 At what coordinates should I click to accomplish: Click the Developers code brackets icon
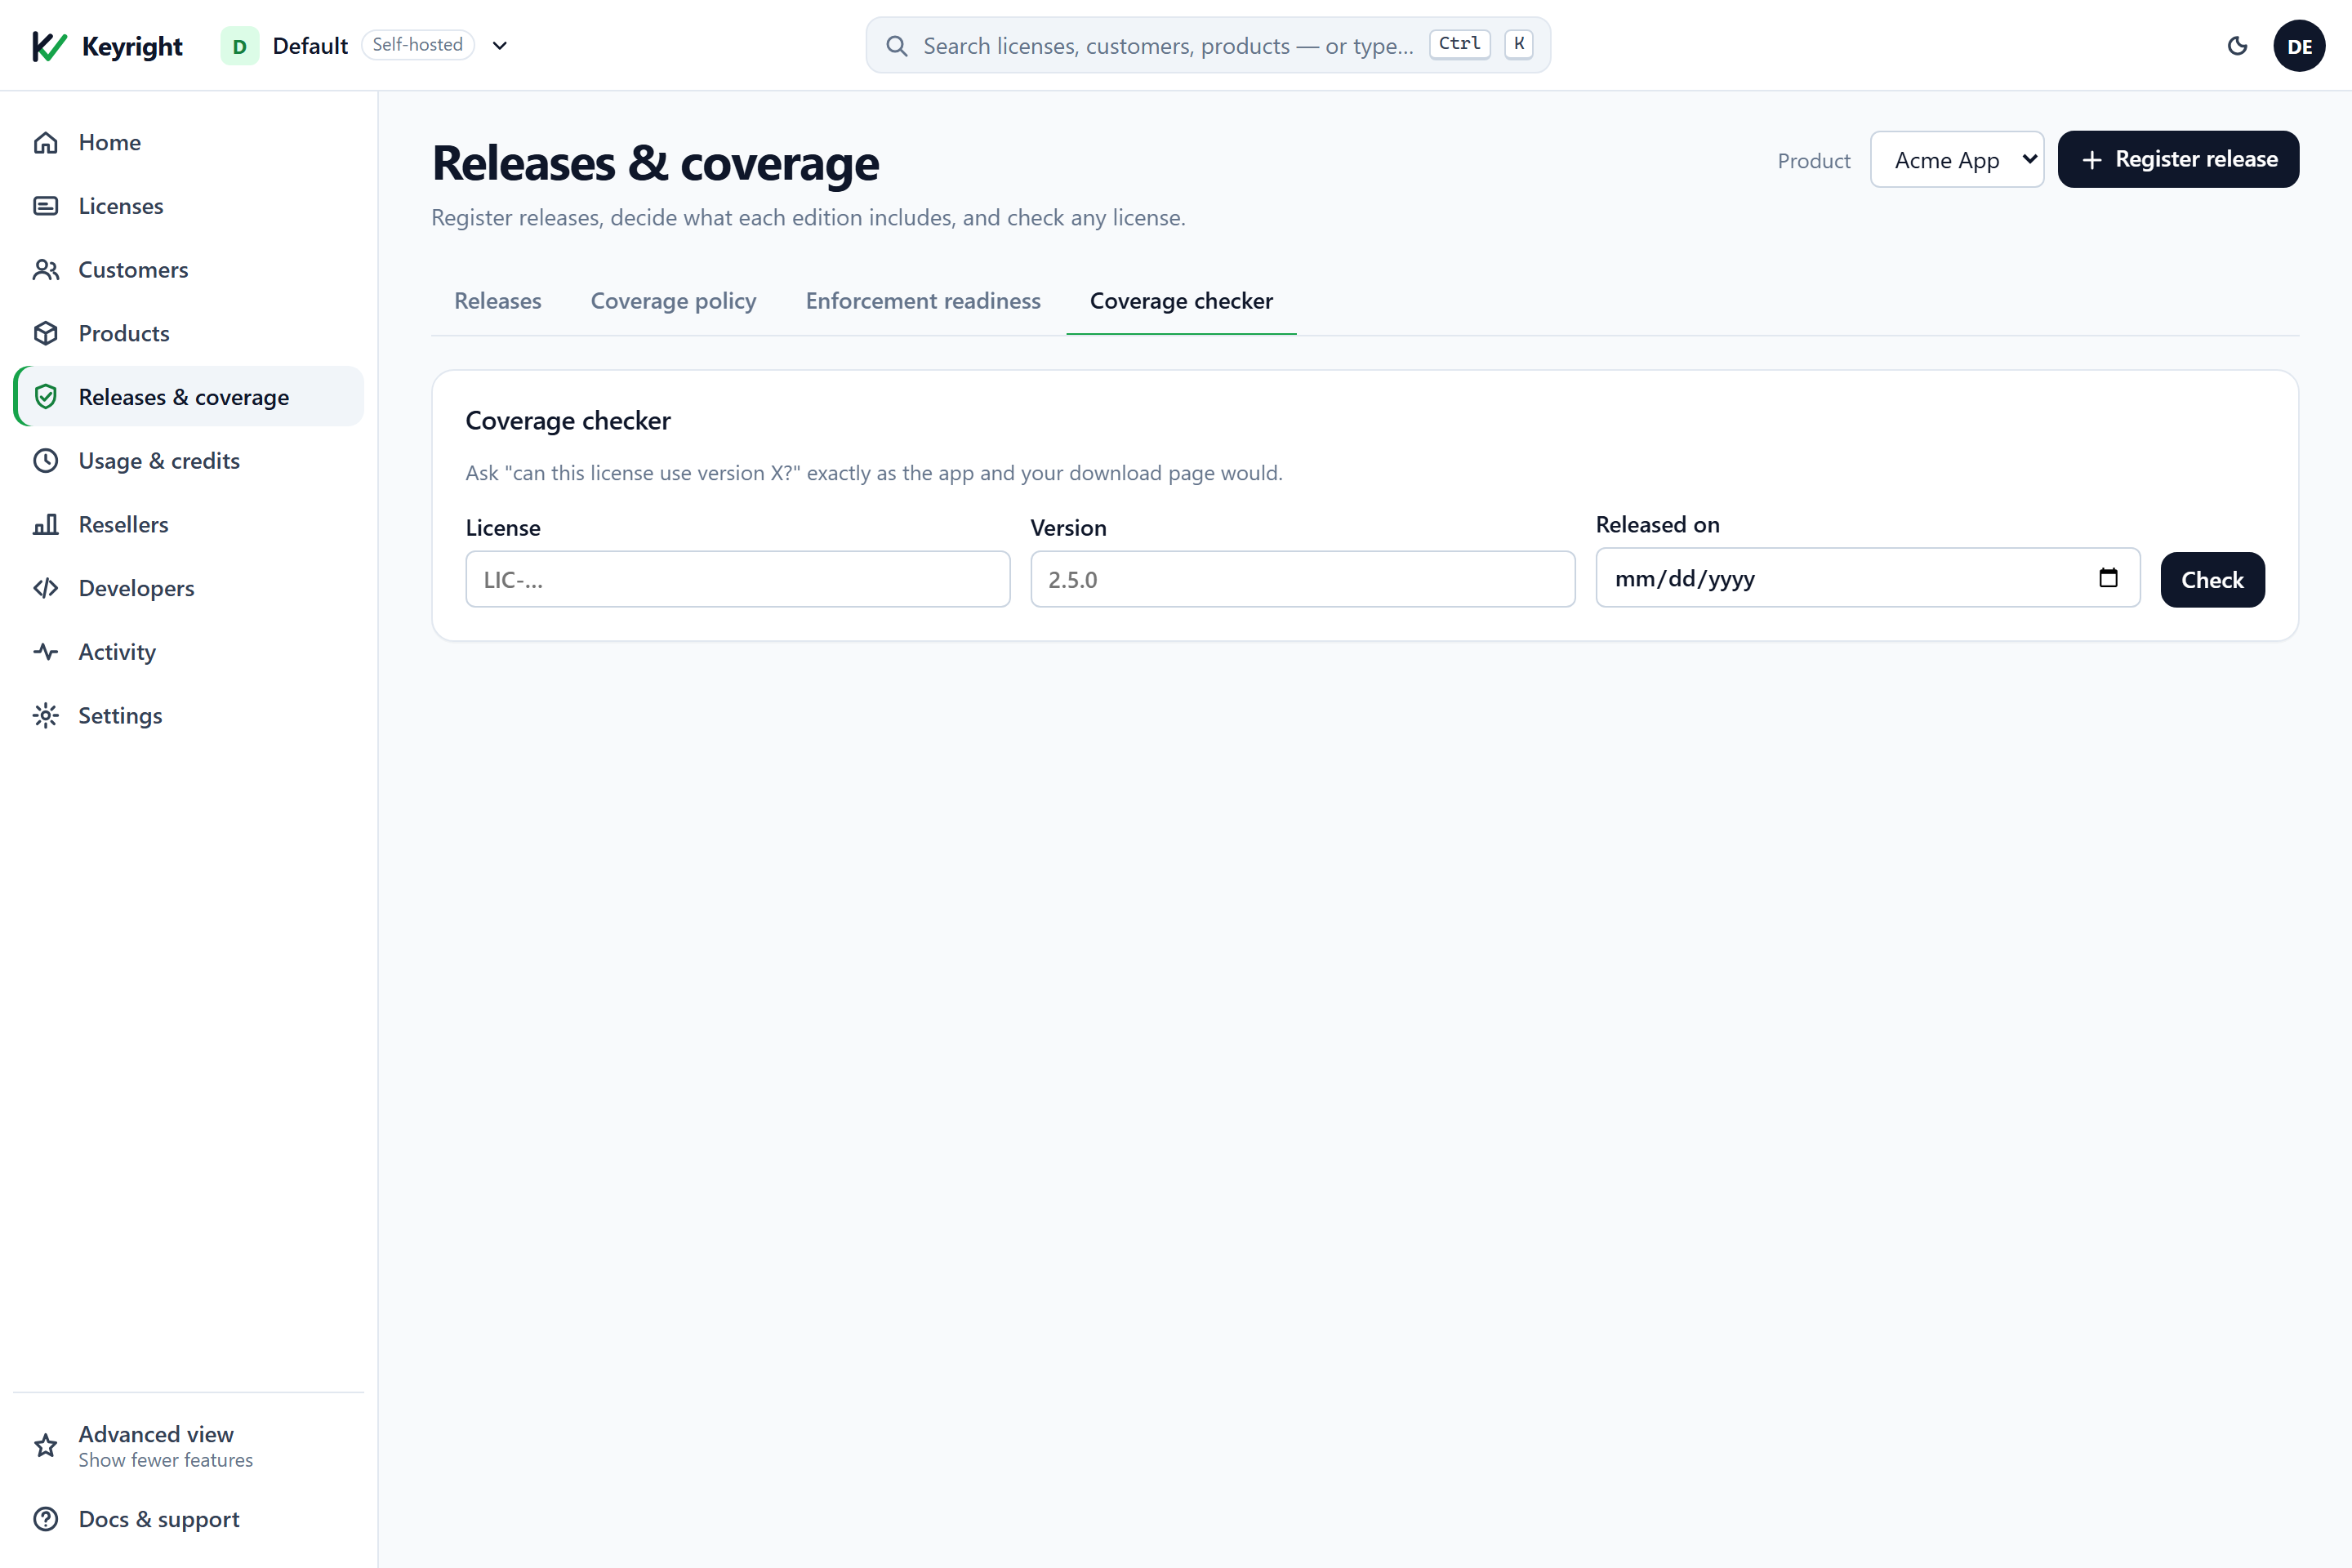pos(46,588)
